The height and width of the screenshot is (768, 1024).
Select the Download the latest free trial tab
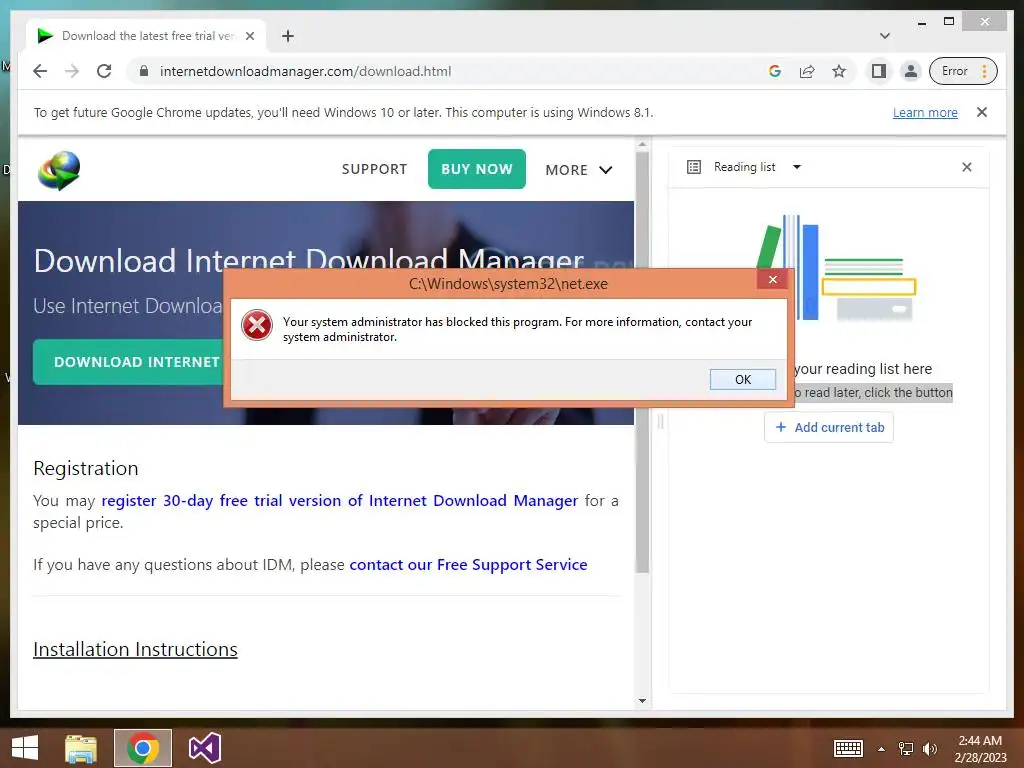point(145,36)
